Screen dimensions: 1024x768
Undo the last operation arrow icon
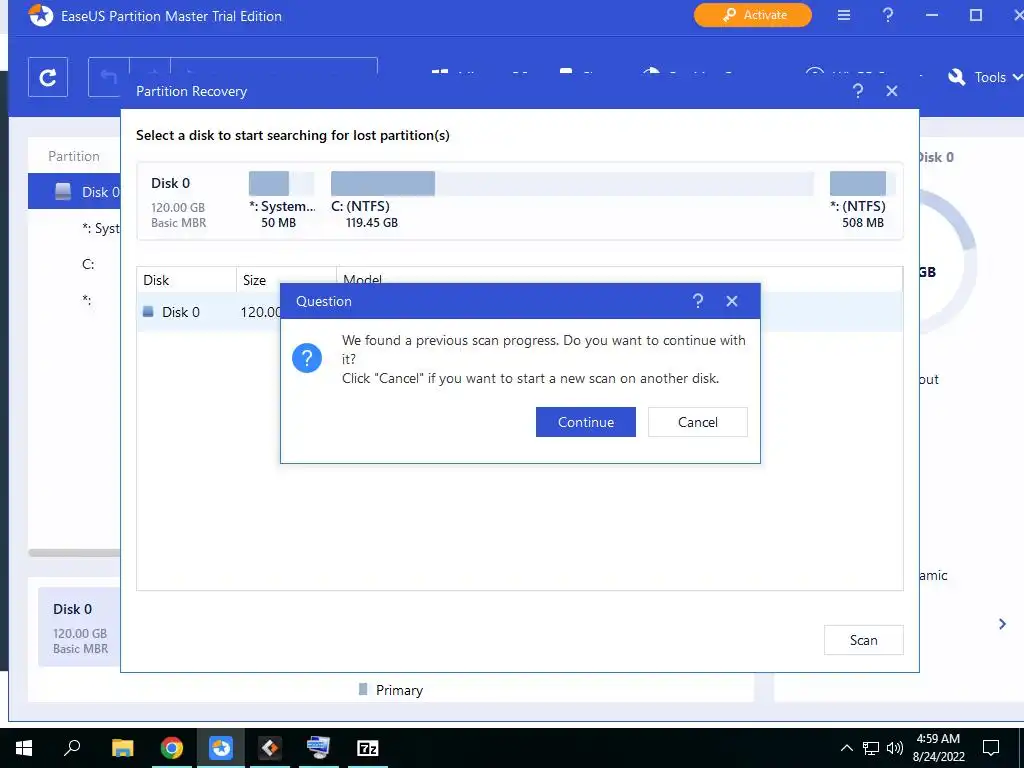click(108, 77)
